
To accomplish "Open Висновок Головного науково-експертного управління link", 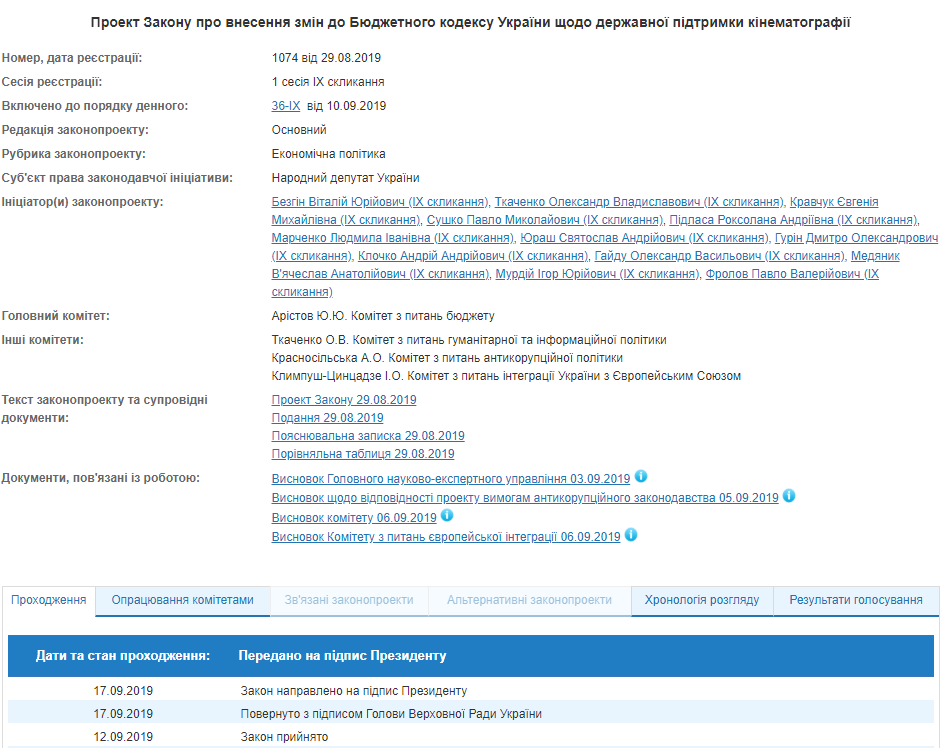I will [451, 479].
